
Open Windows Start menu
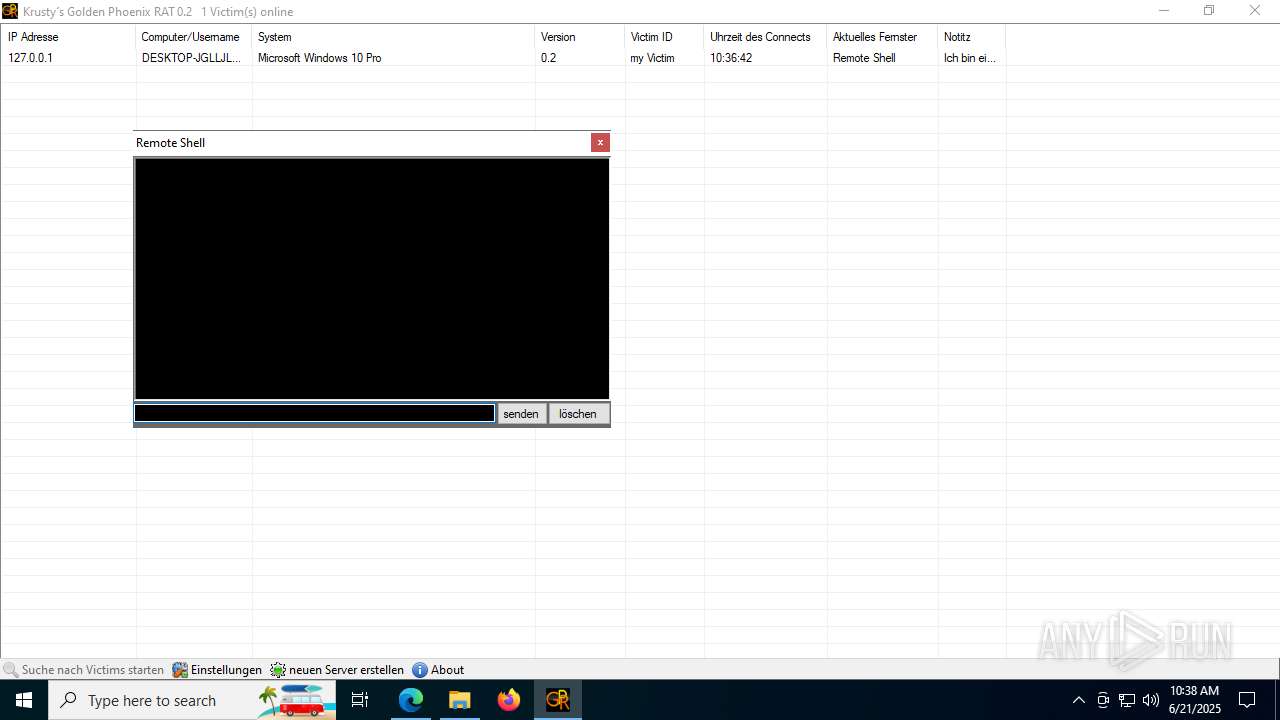(24, 700)
